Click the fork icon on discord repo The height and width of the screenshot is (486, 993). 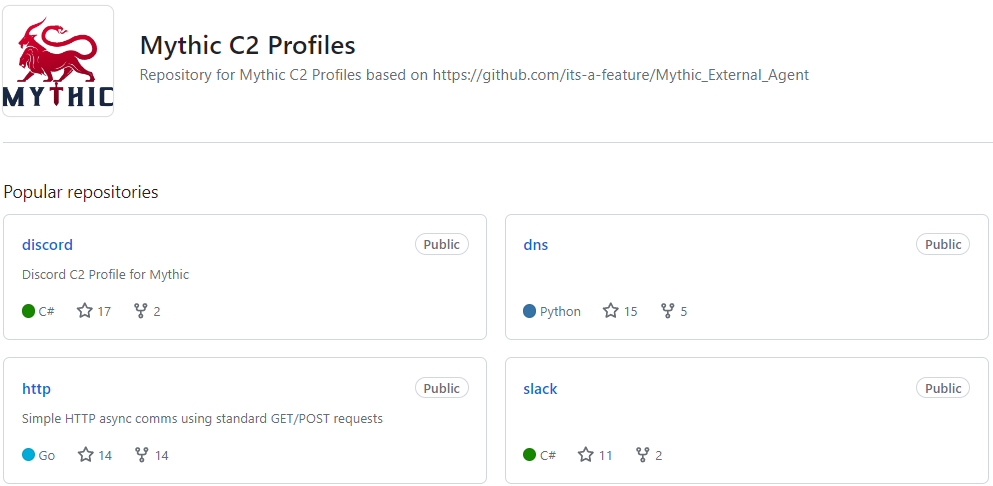tap(141, 311)
